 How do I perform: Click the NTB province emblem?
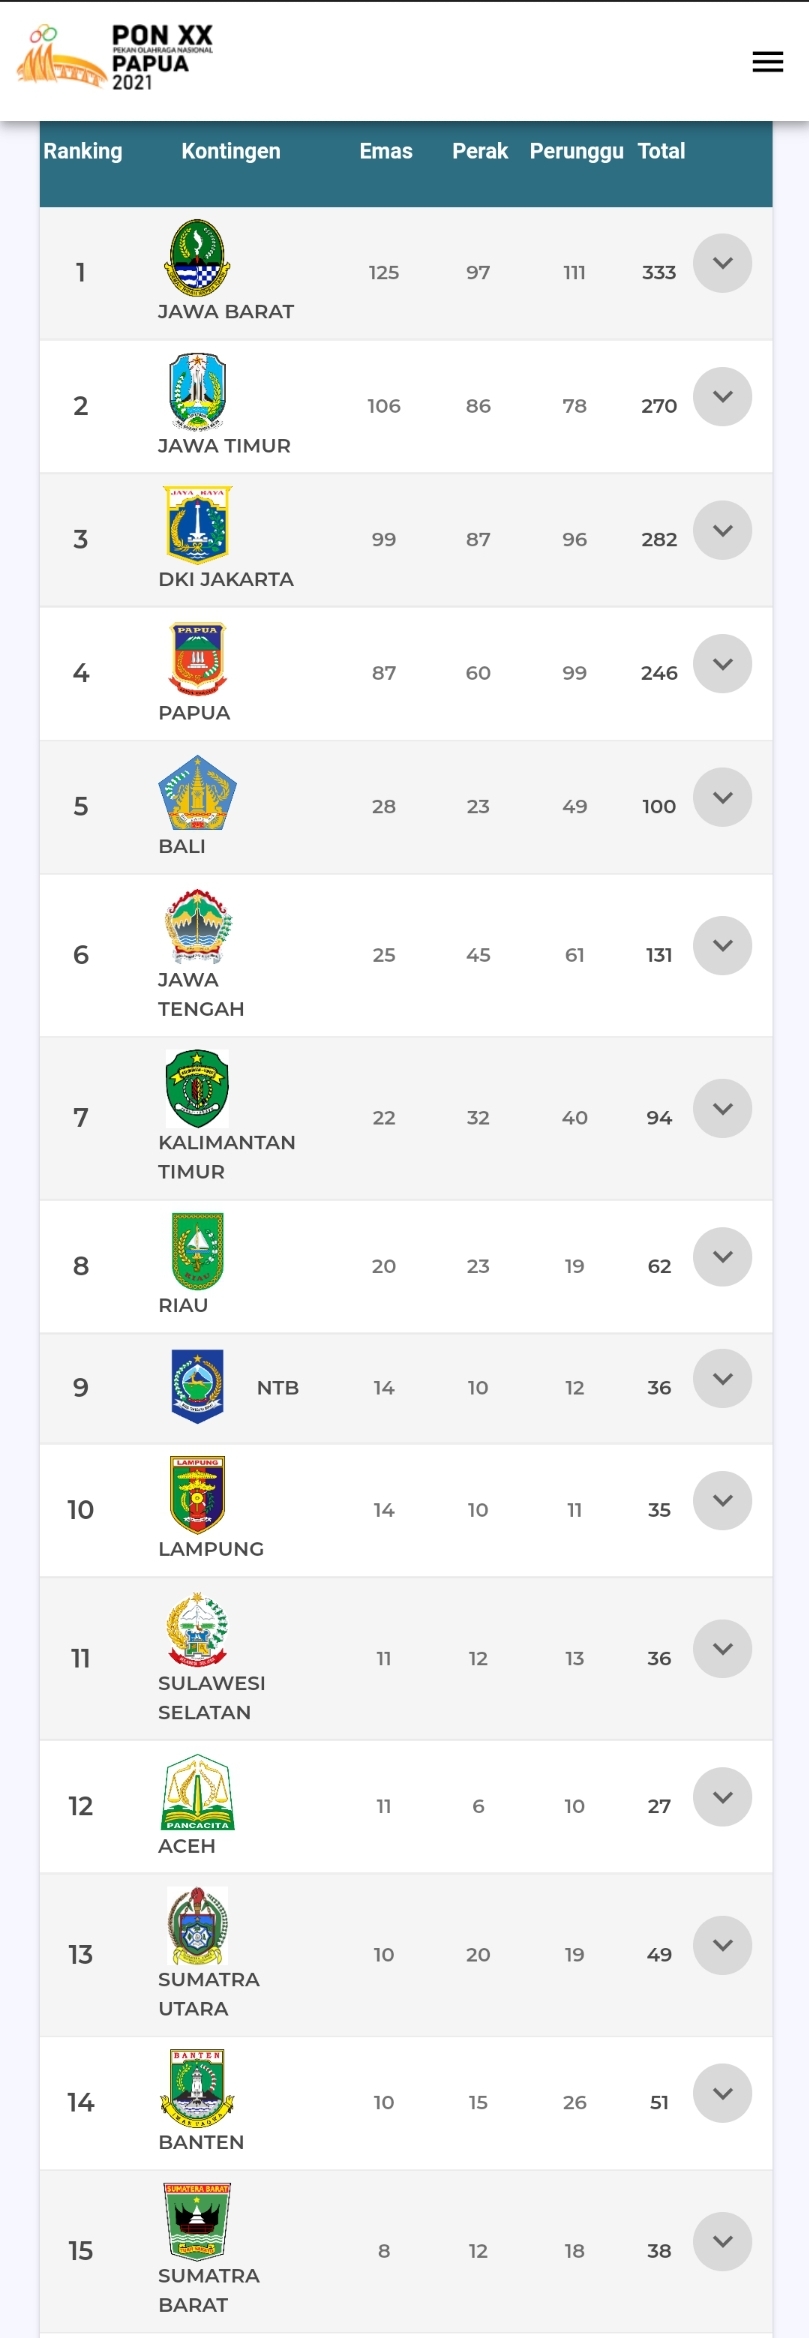(x=197, y=1386)
